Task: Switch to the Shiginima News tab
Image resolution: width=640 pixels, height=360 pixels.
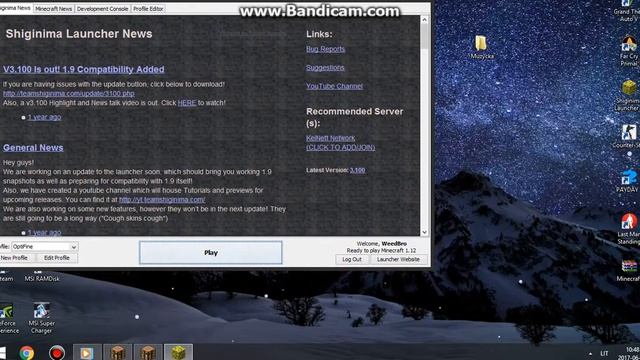Action: click(16, 8)
